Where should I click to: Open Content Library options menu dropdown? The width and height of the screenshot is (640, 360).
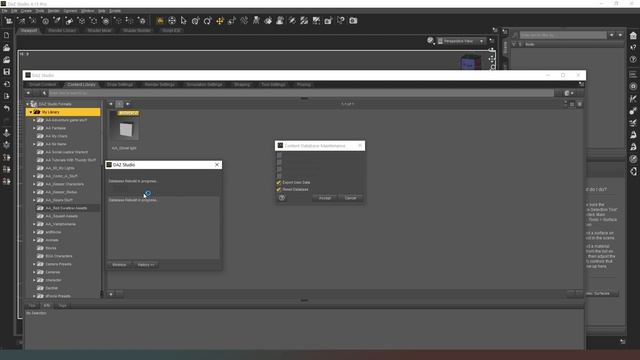click(569, 93)
